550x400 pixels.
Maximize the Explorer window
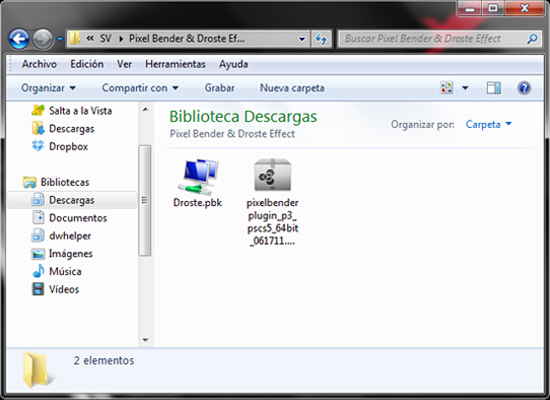492,8
